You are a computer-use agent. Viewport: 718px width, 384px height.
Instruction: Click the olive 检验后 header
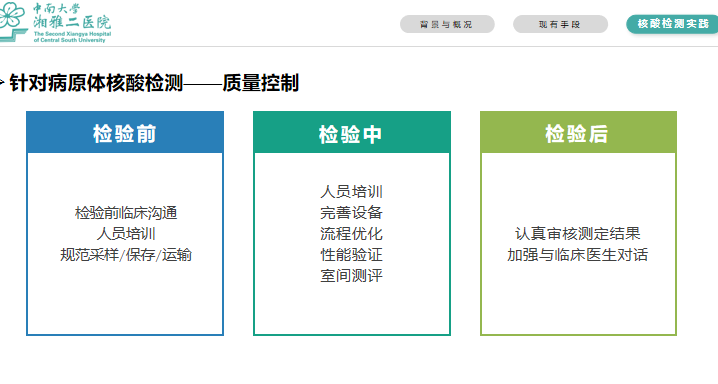click(578, 133)
